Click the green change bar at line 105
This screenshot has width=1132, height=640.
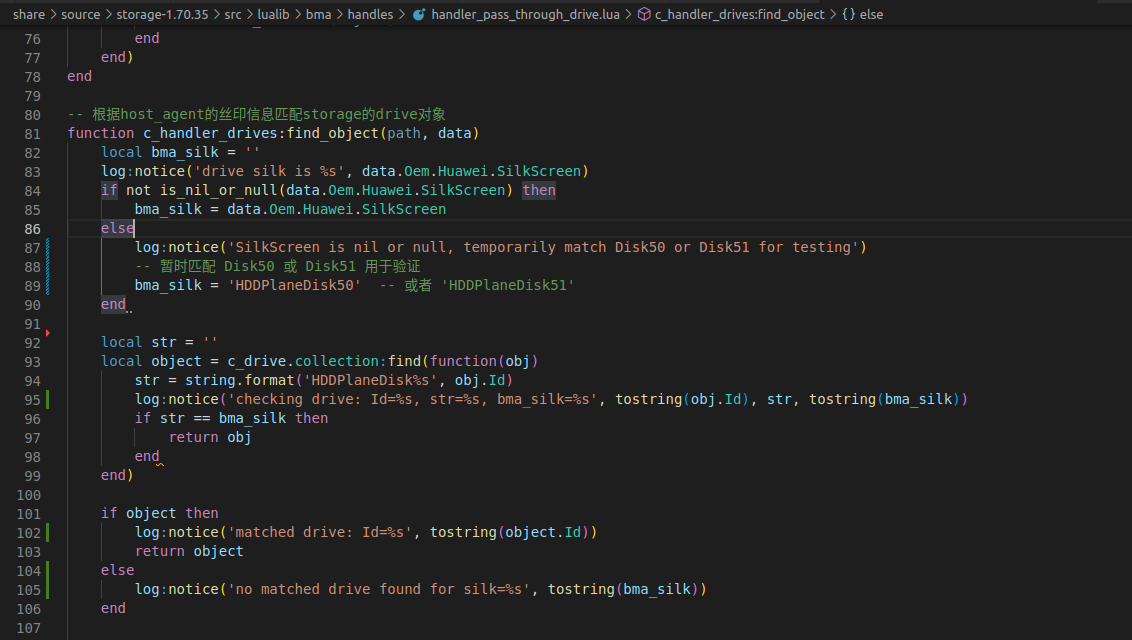coord(47,589)
